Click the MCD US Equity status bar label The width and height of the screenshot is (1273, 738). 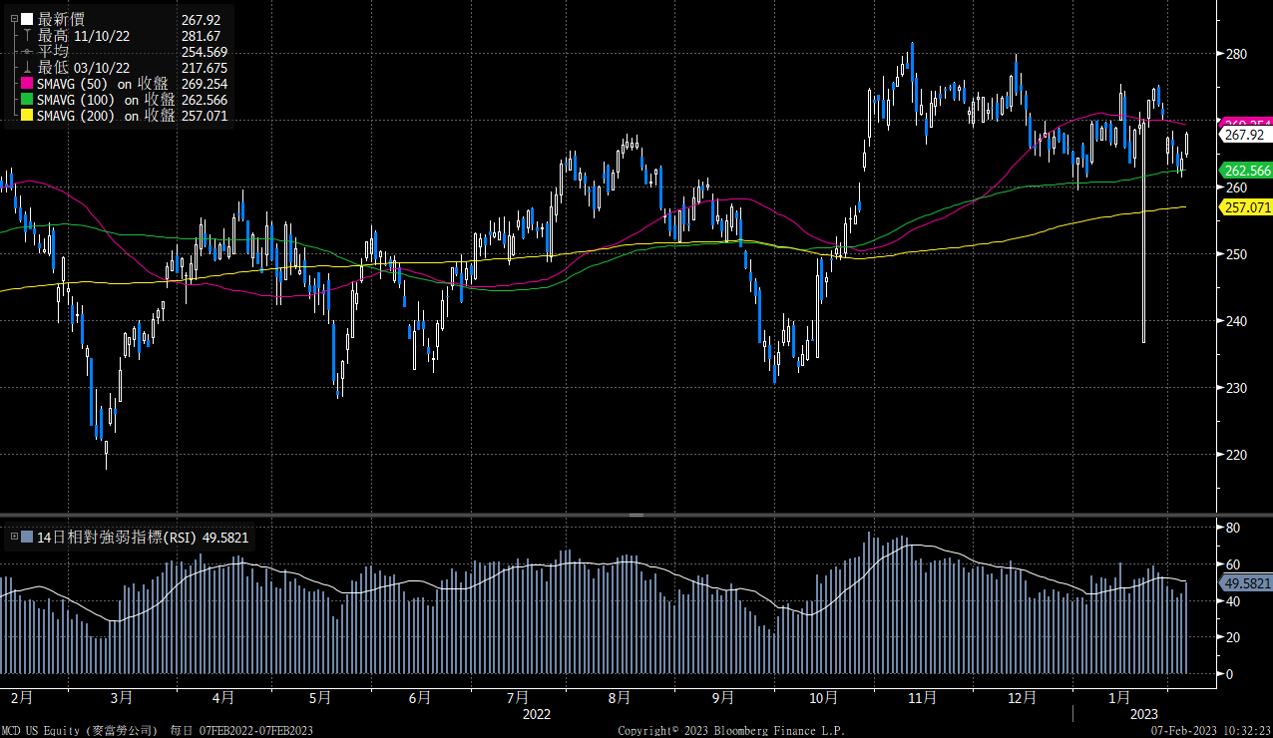[80, 731]
